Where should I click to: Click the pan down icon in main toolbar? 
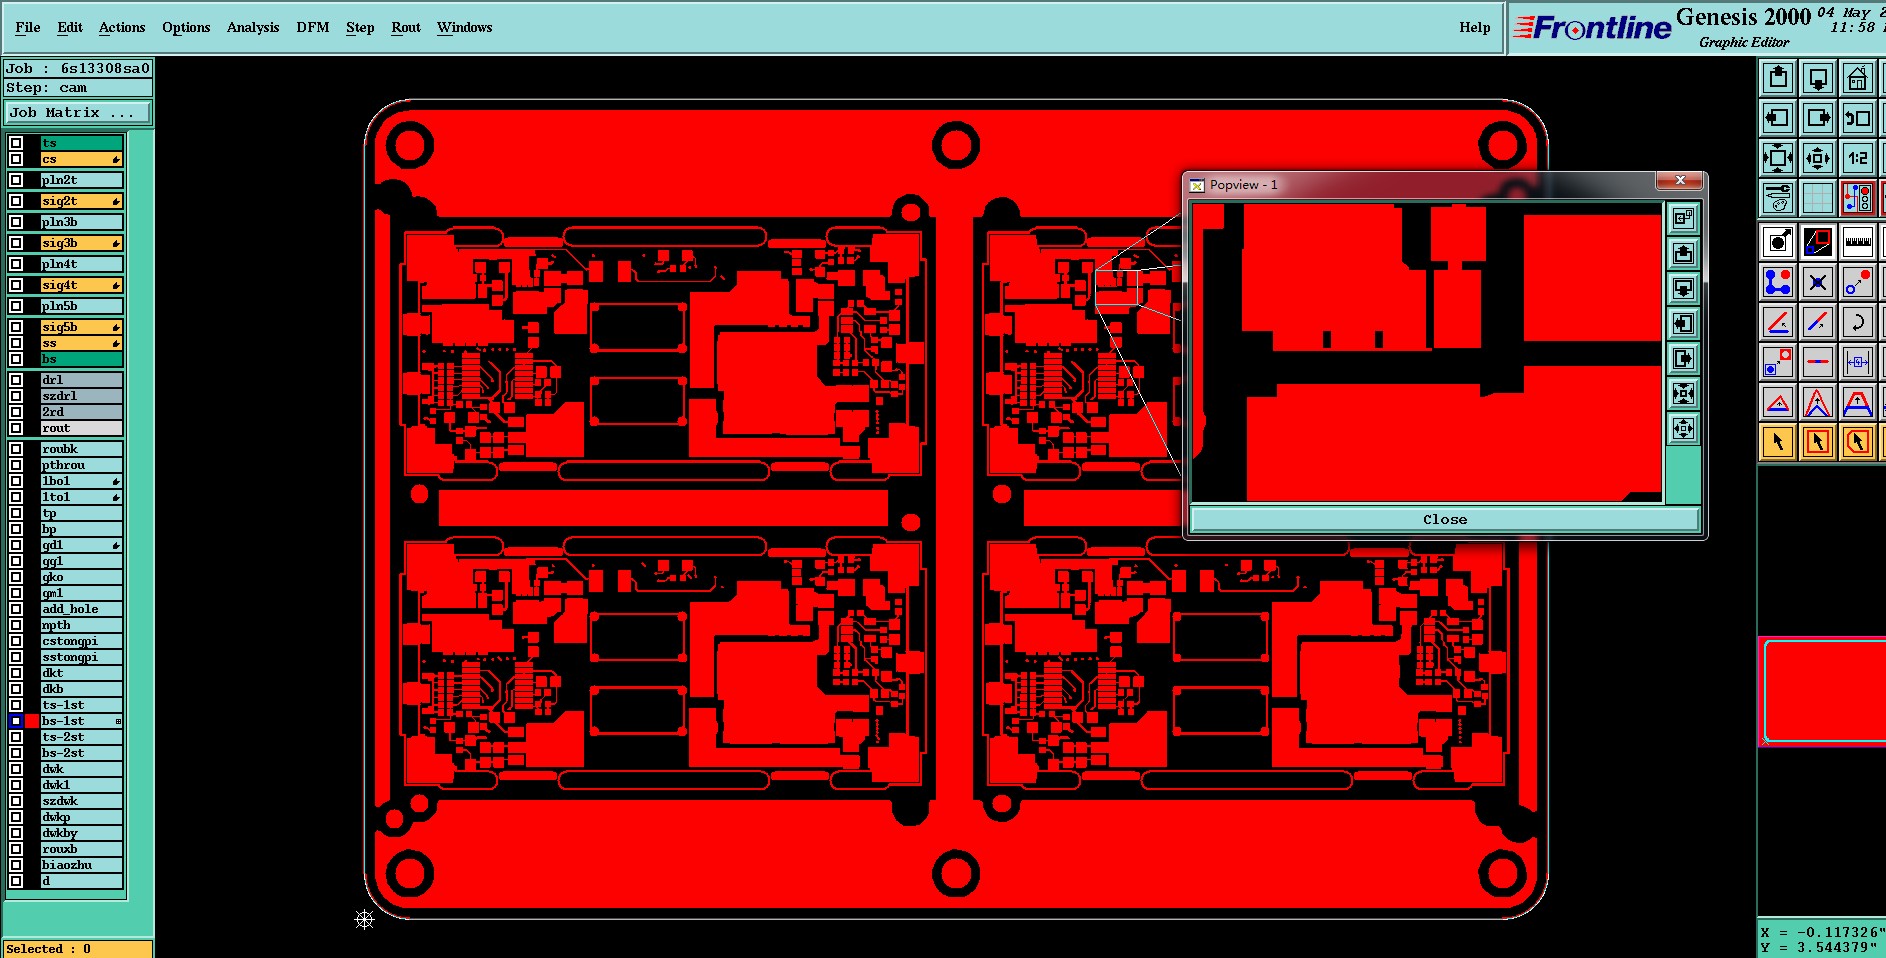point(1818,78)
